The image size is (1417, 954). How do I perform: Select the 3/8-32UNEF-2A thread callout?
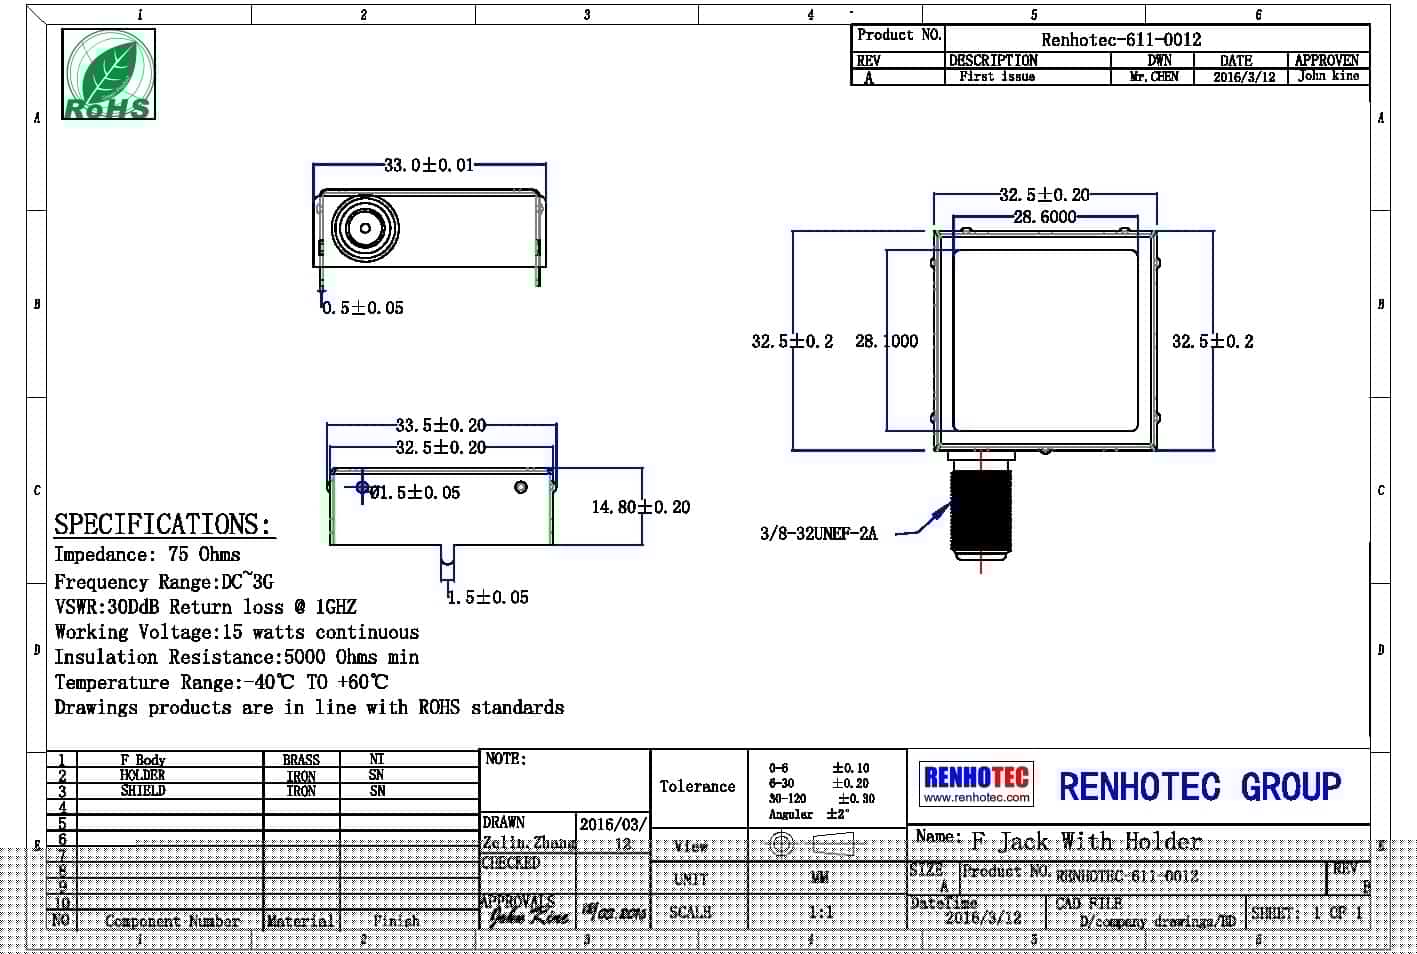[818, 534]
